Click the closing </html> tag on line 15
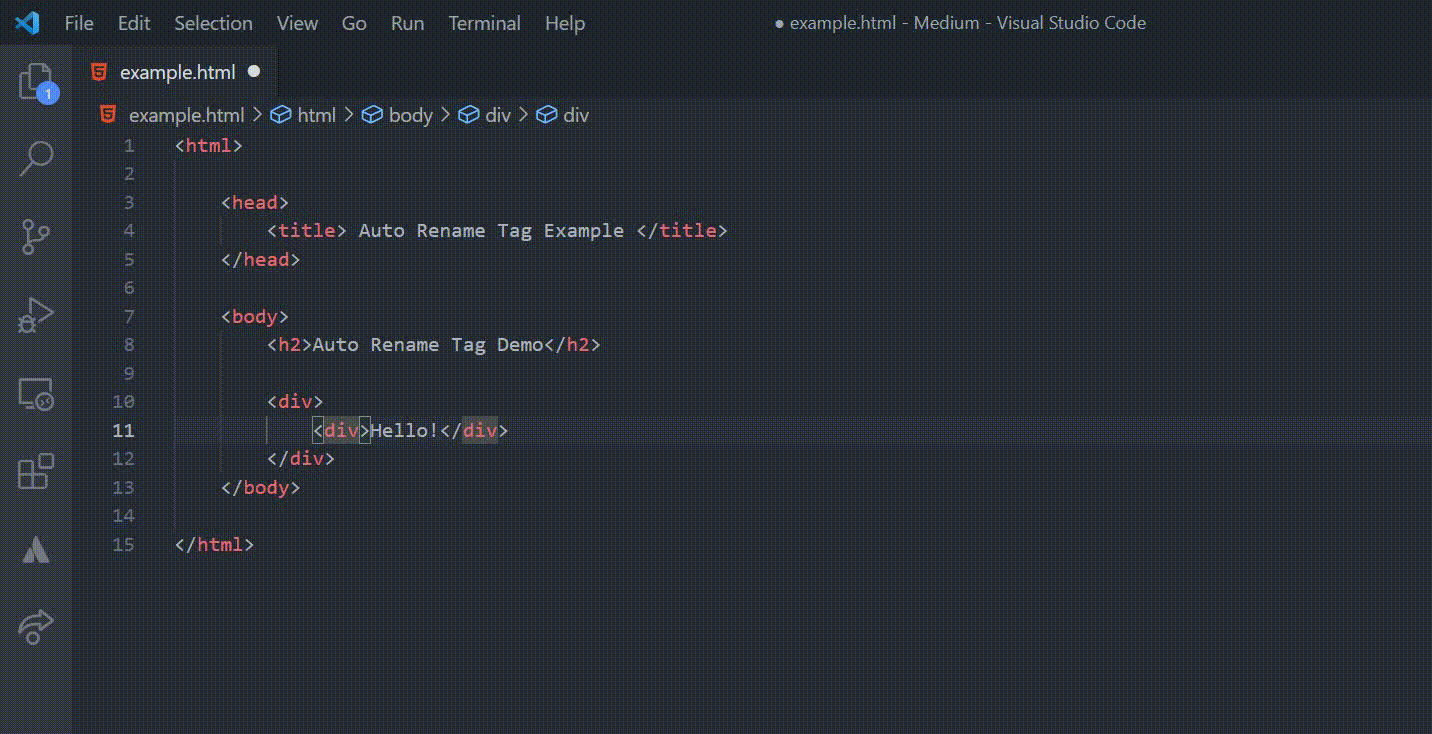The width and height of the screenshot is (1432, 734). tap(215, 545)
